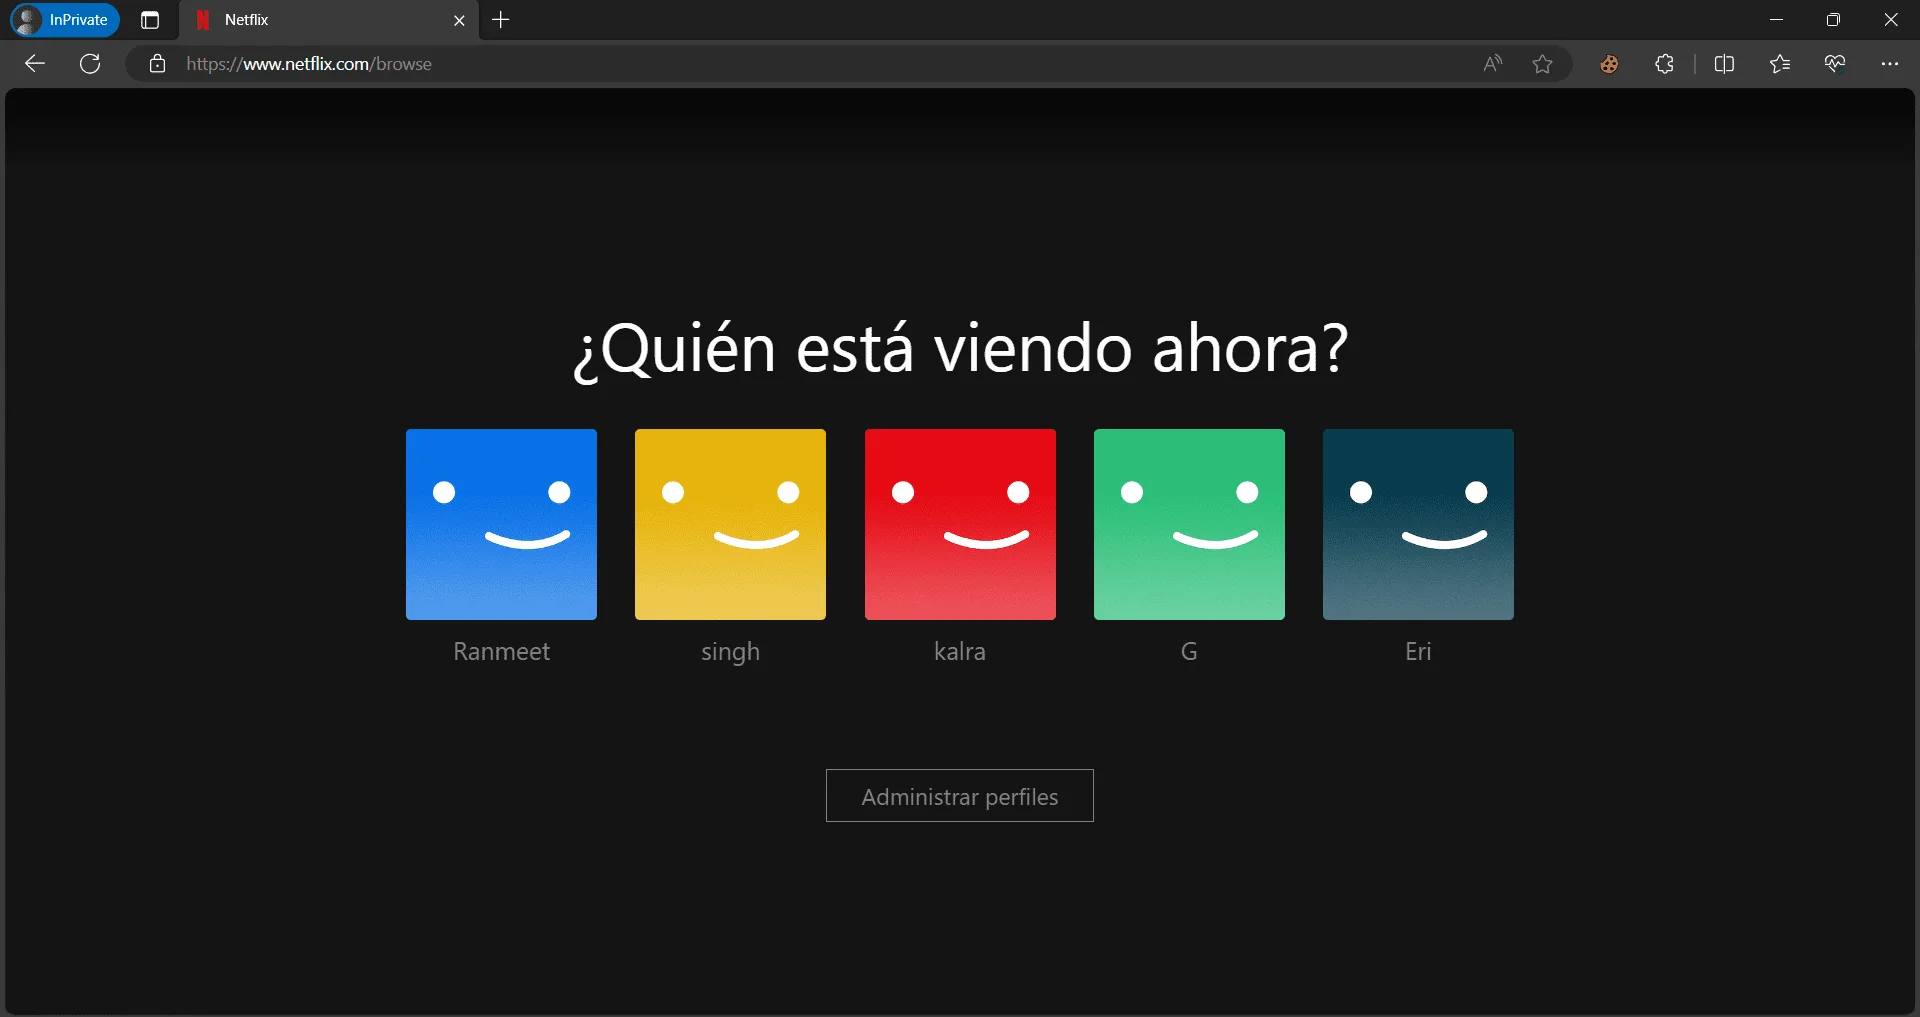The width and height of the screenshot is (1920, 1017).
Task: Activate the Read aloud icon
Action: pyautogui.click(x=1492, y=64)
